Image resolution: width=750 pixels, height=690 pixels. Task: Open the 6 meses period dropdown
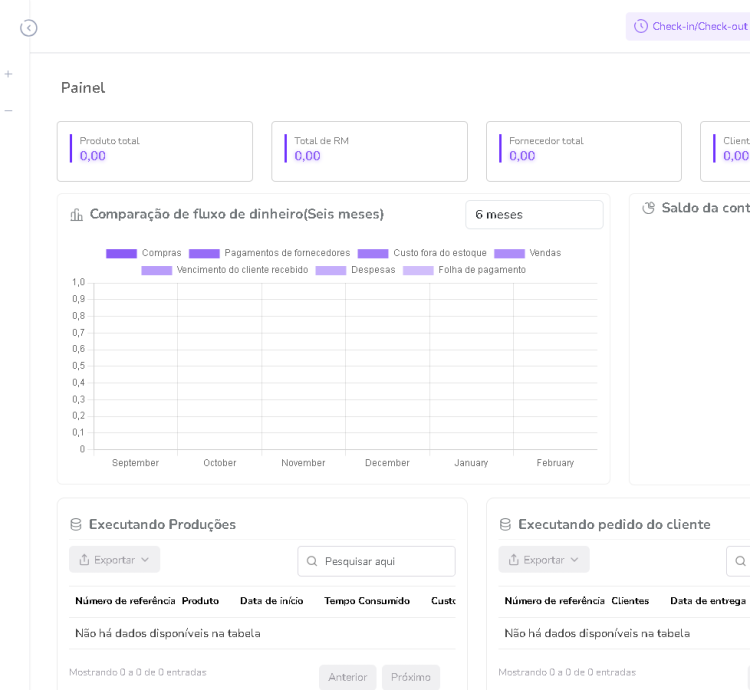(x=534, y=215)
